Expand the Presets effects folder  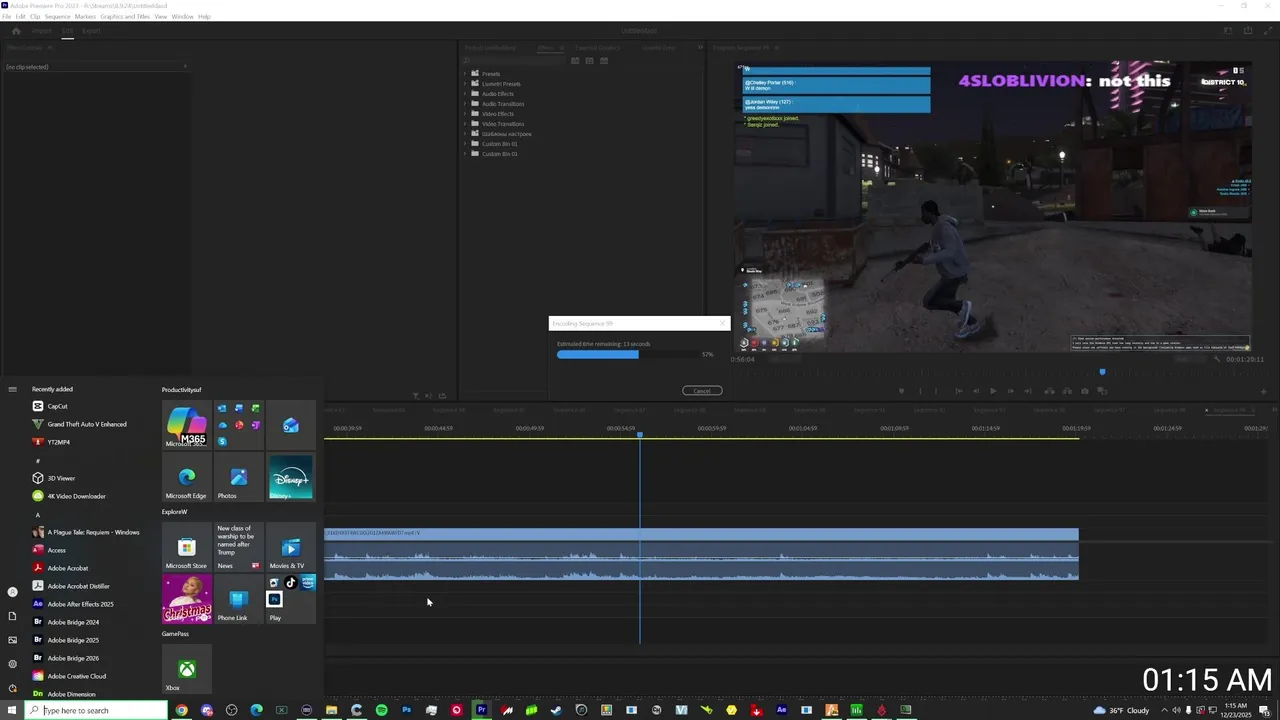[467, 74]
